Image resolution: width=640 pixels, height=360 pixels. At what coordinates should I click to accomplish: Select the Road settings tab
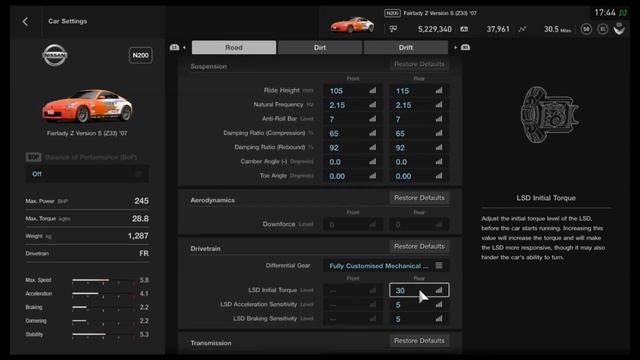pos(234,47)
